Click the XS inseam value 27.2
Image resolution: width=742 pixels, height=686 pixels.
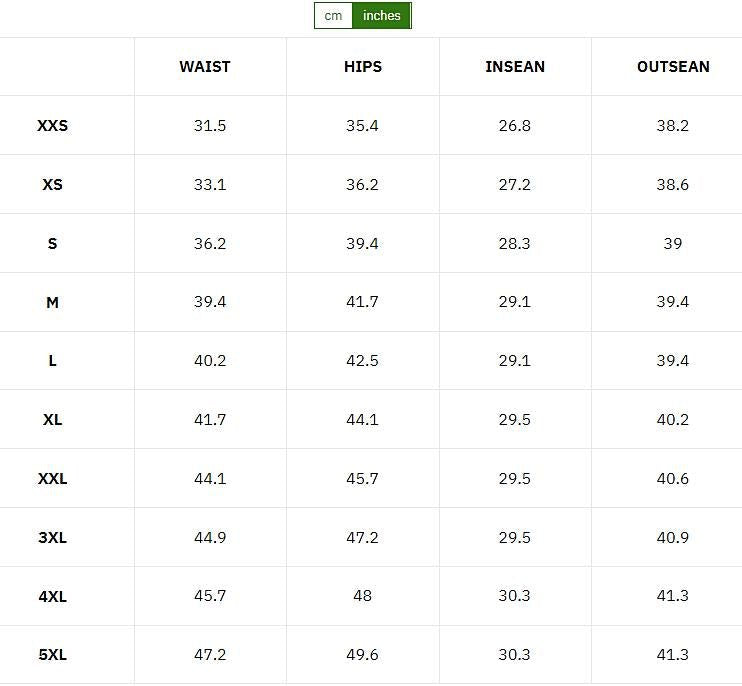click(x=515, y=185)
